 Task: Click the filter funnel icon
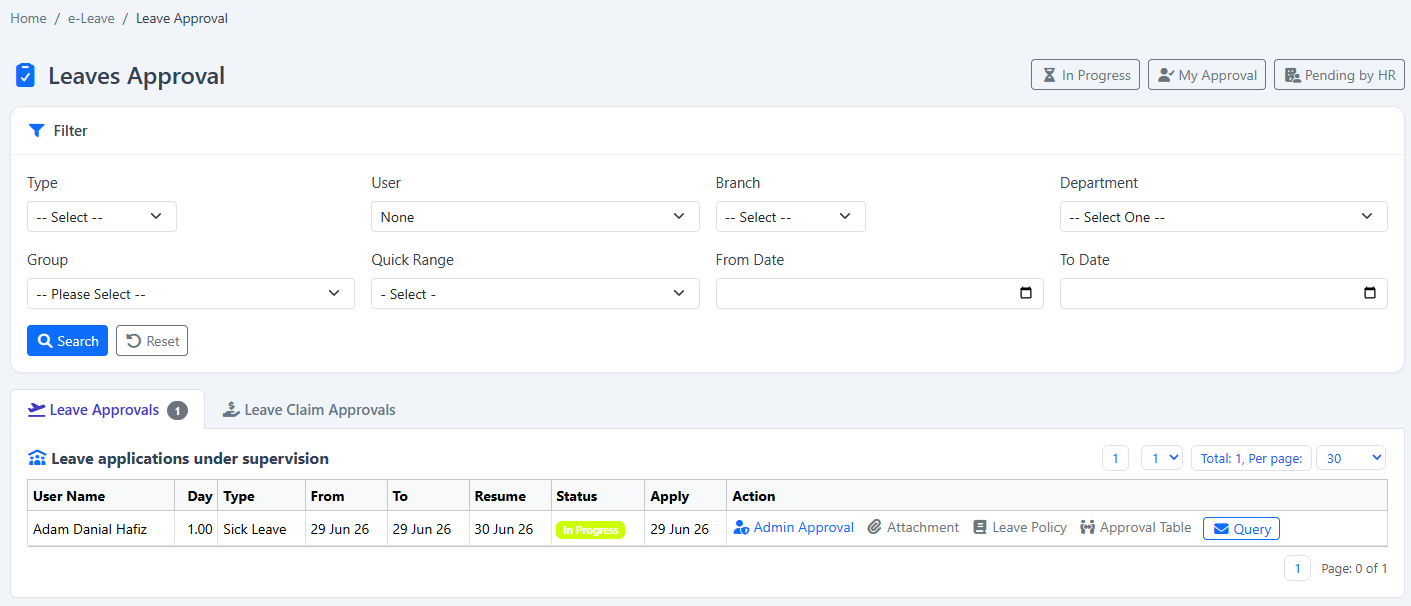click(x=36, y=130)
